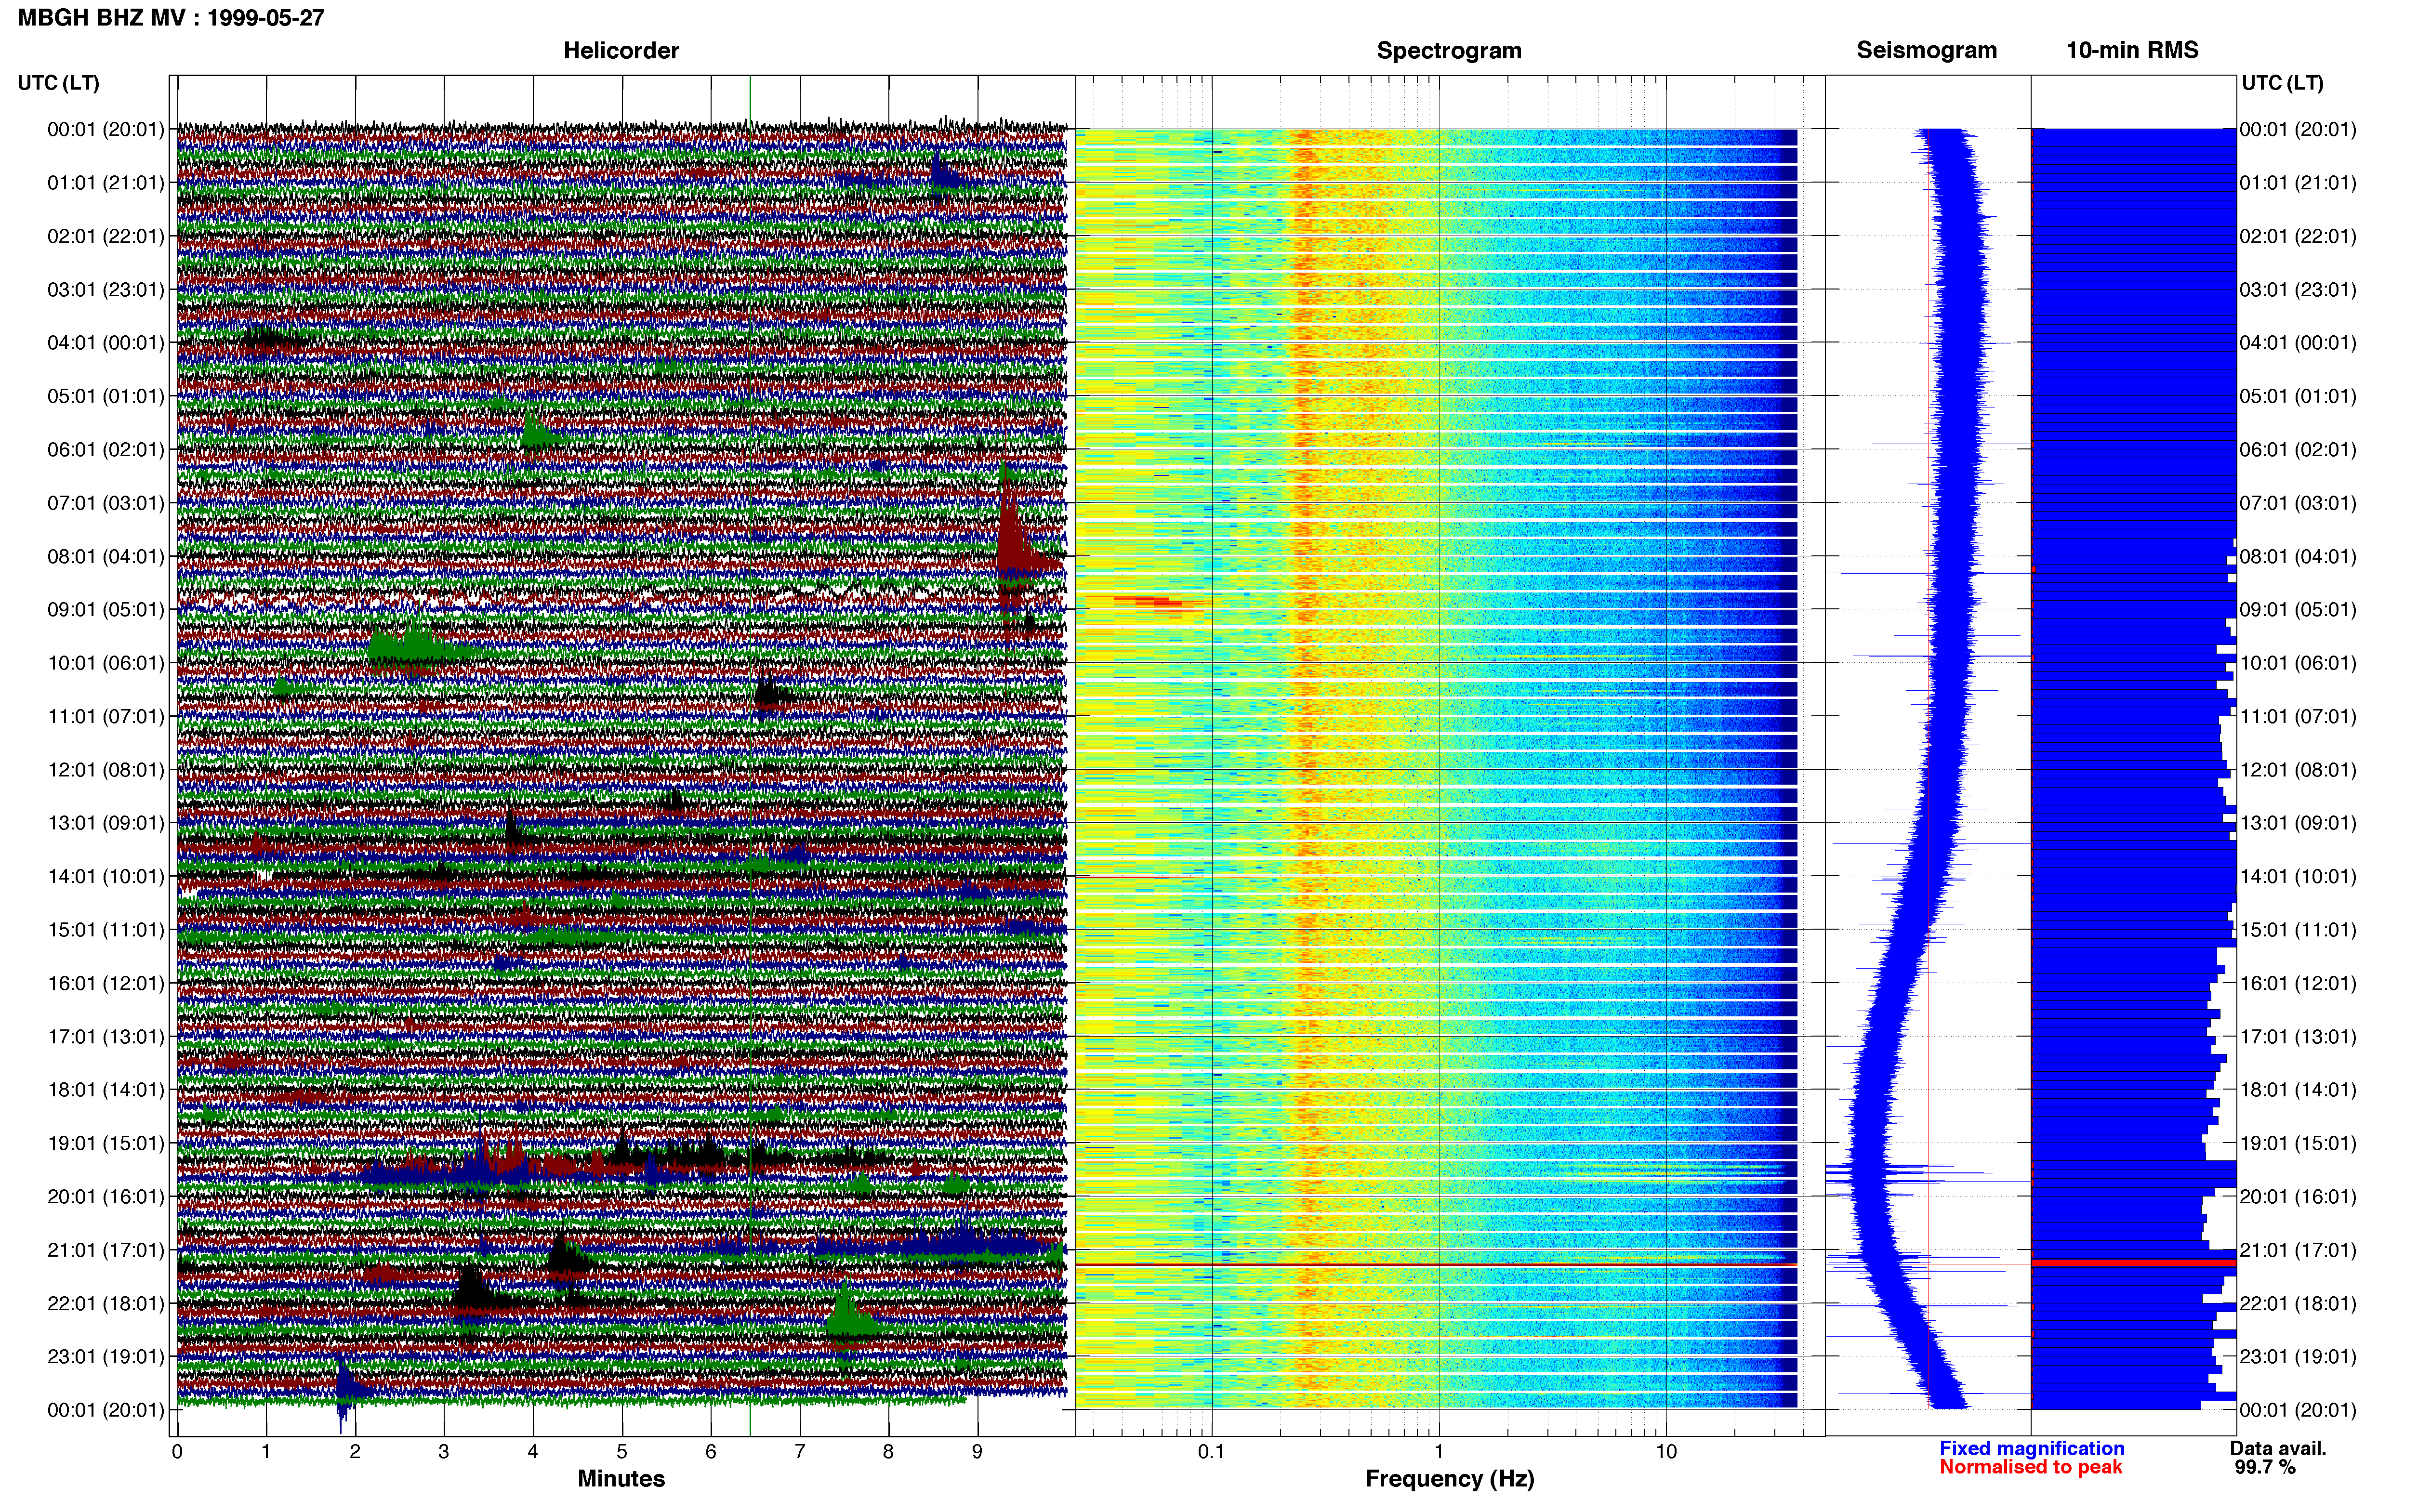
Task: Click the minute tick label '9'
Action: click(977, 1451)
